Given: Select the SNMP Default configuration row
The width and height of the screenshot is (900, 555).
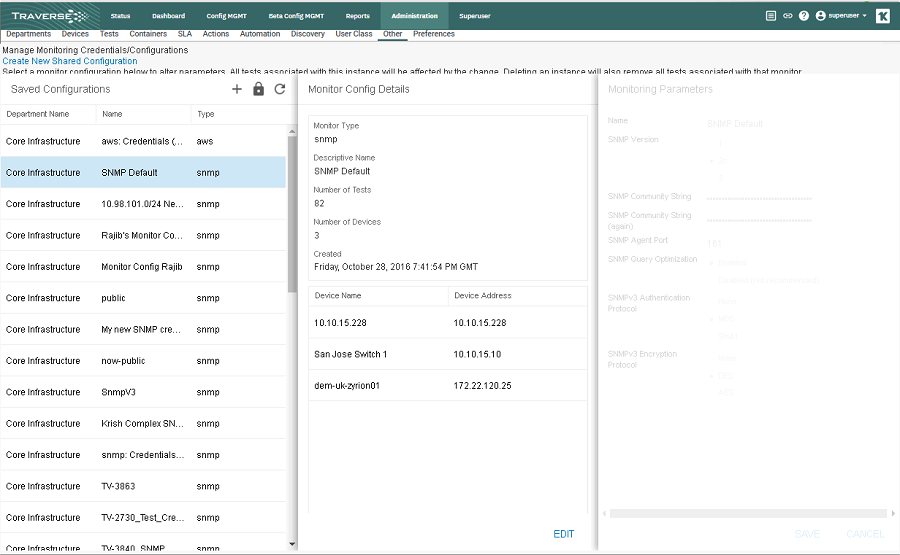Looking at the screenshot, I should 143,172.
